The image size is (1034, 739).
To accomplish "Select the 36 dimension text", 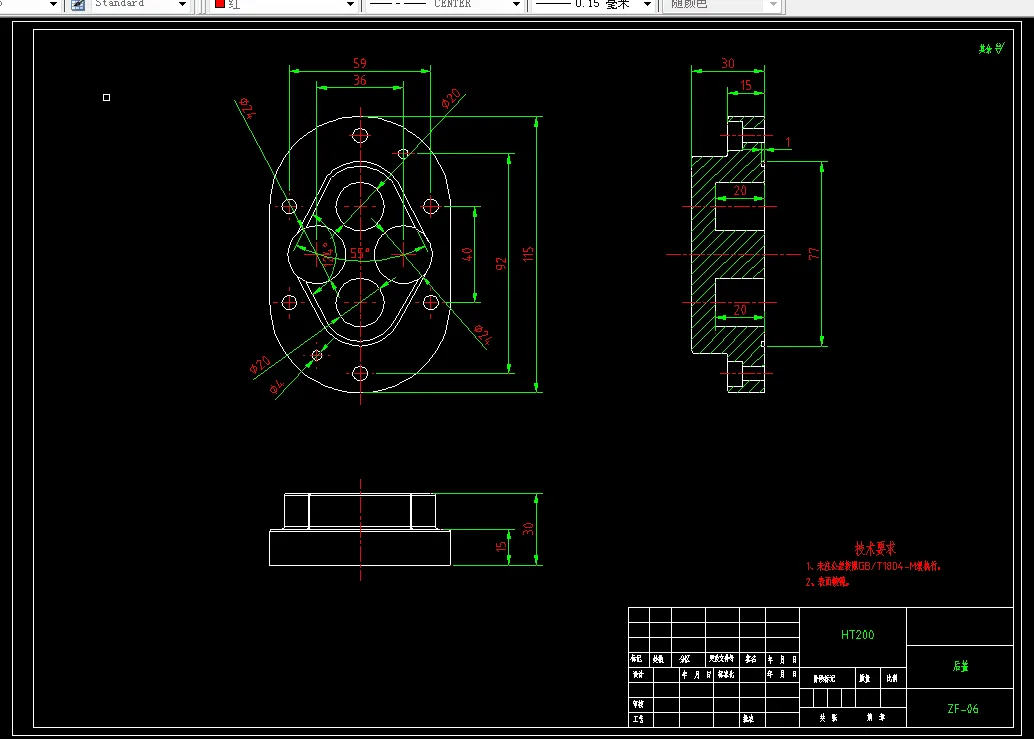I will click(359, 80).
